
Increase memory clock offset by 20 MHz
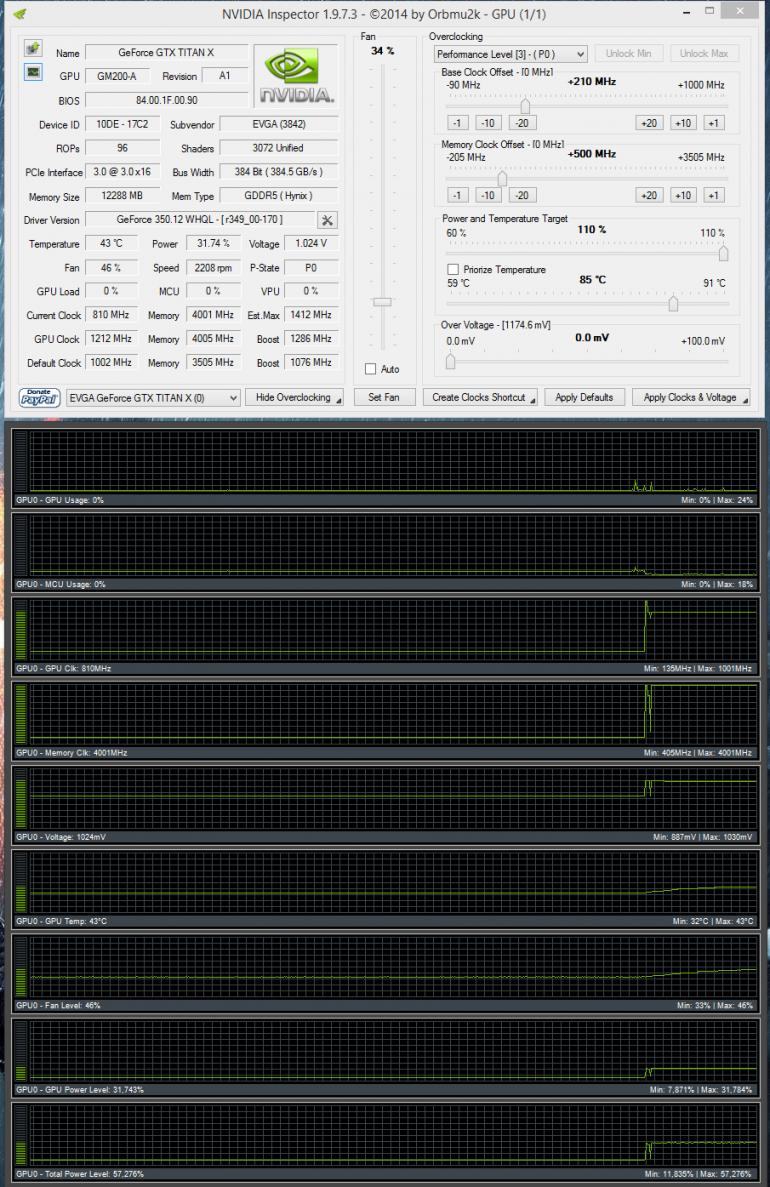coord(649,195)
